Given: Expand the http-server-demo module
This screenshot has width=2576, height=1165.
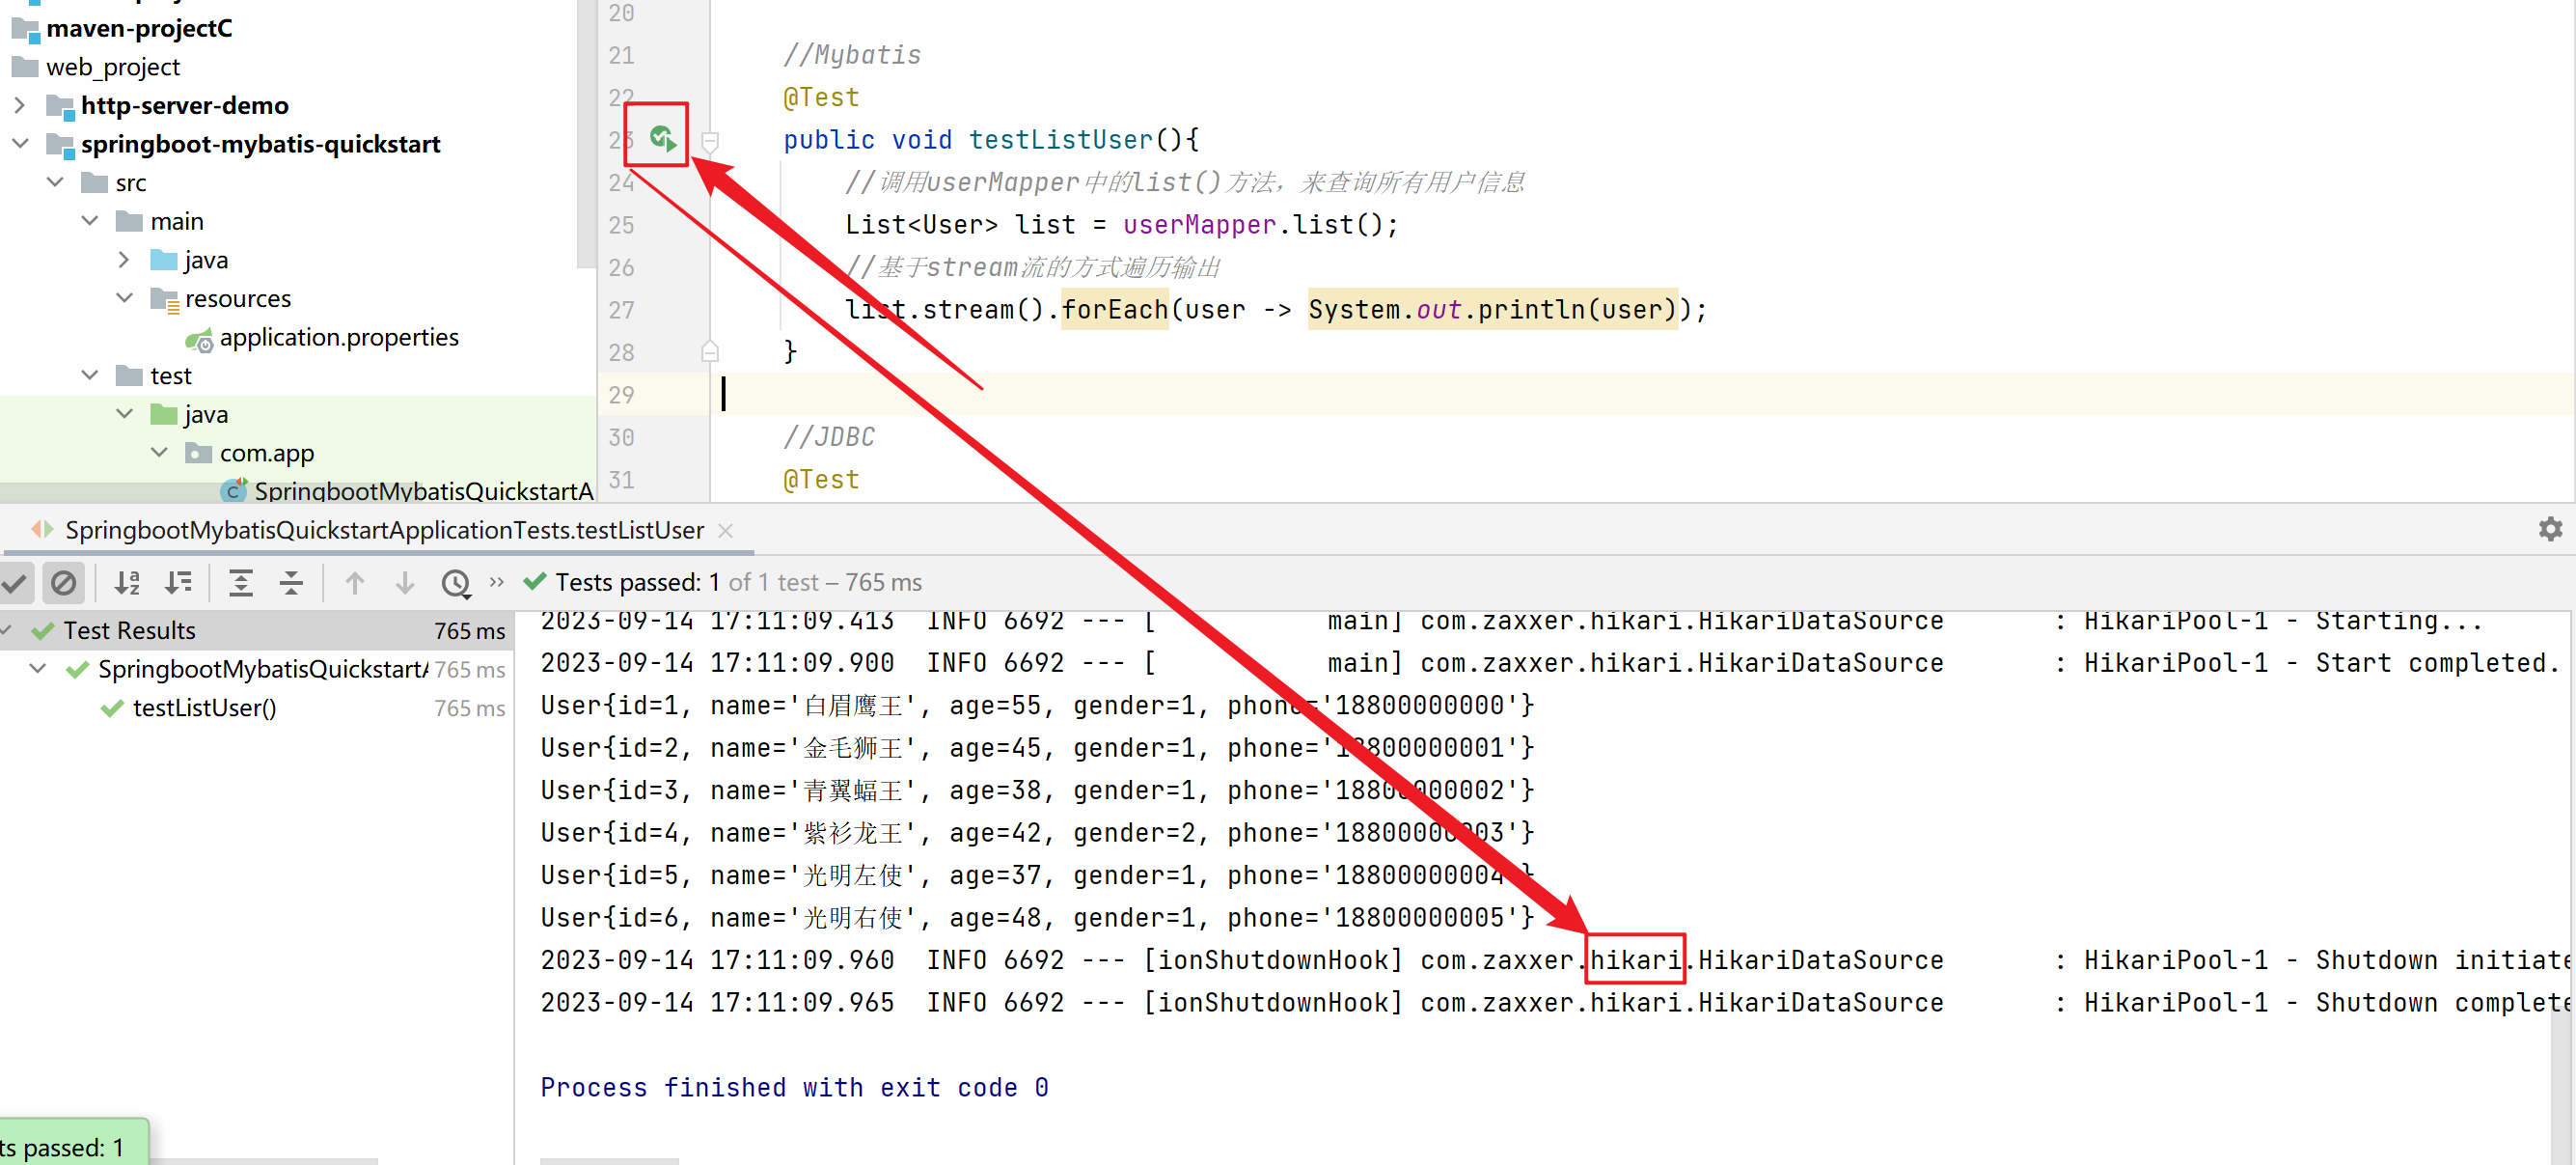Looking at the screenshot, I should (19, 105).
